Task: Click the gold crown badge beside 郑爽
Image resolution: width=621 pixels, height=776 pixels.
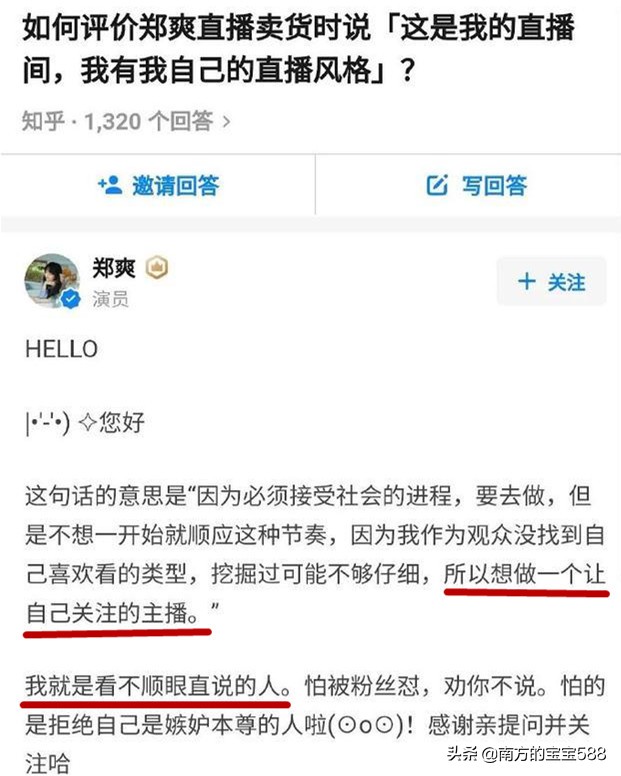Action: point(157,268)
